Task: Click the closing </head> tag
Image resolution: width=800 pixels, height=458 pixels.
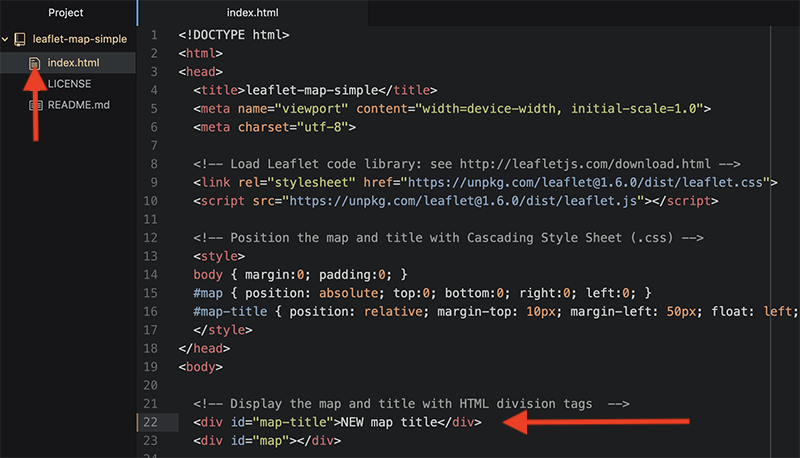Action: tap(204, 348)
